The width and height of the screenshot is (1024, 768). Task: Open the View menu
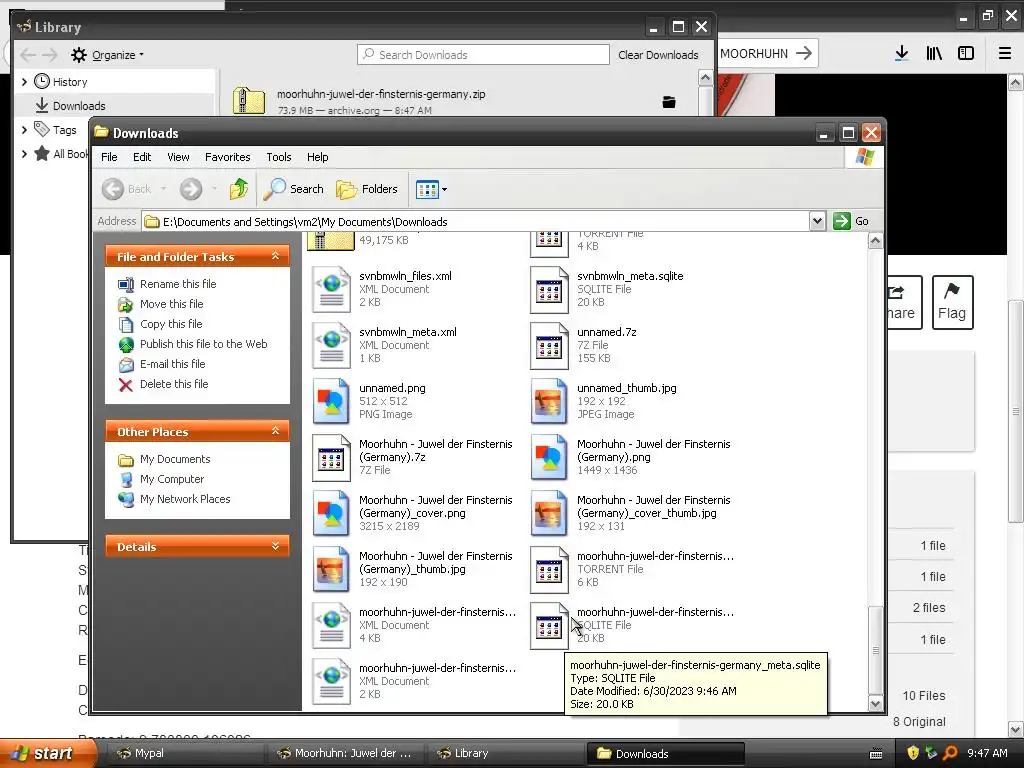(x=178, y=157)
